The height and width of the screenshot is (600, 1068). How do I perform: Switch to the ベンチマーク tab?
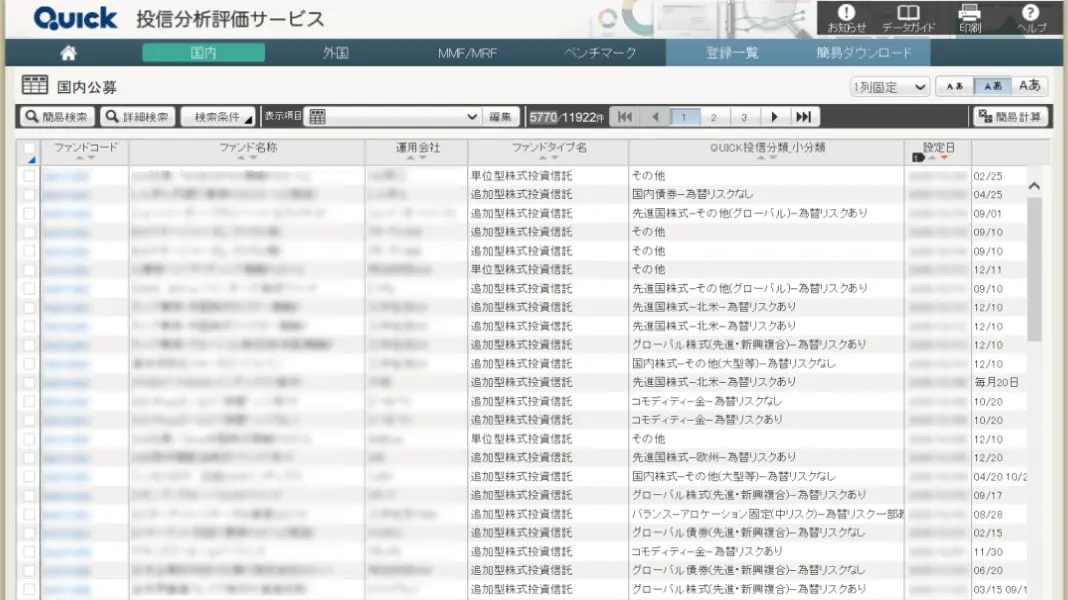599,53
